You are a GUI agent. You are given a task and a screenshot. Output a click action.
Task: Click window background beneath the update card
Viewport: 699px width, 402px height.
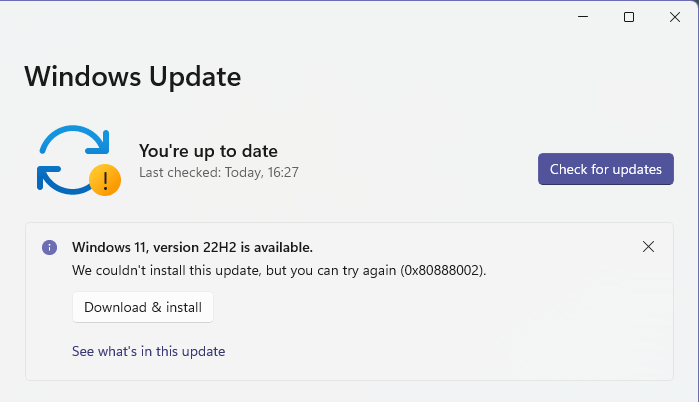[x=350, y=392]
